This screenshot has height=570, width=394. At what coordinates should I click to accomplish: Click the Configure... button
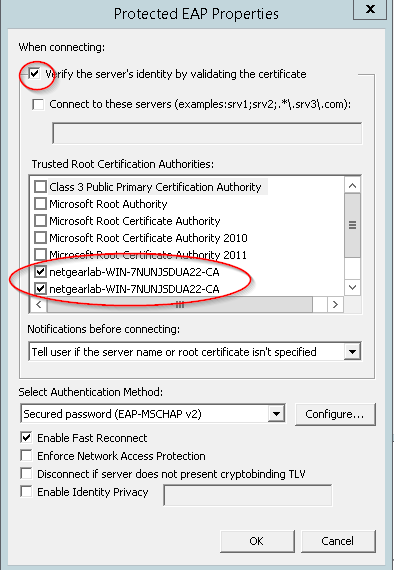[x=335, y=414]
